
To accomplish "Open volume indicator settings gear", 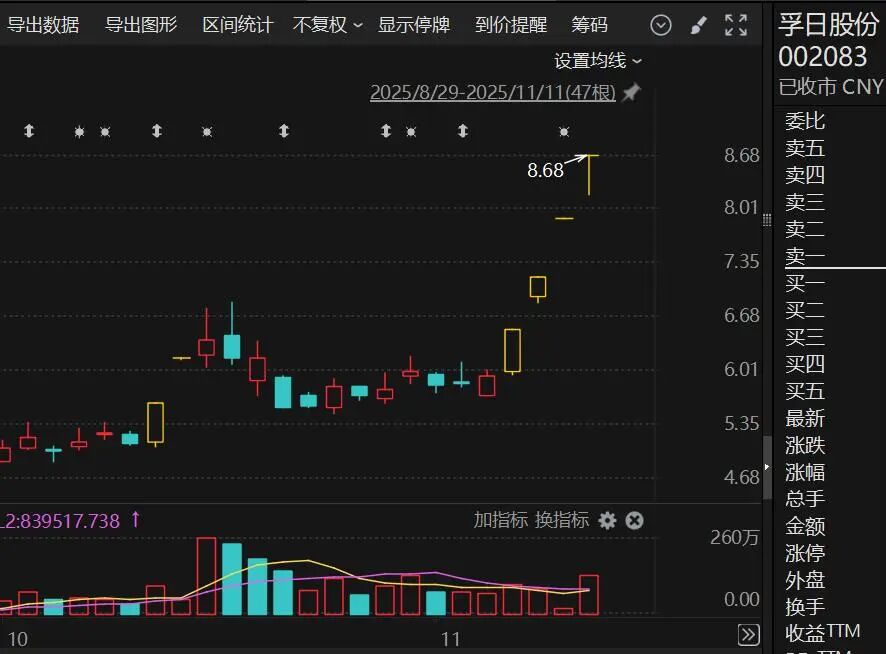I will pos(607,520).
